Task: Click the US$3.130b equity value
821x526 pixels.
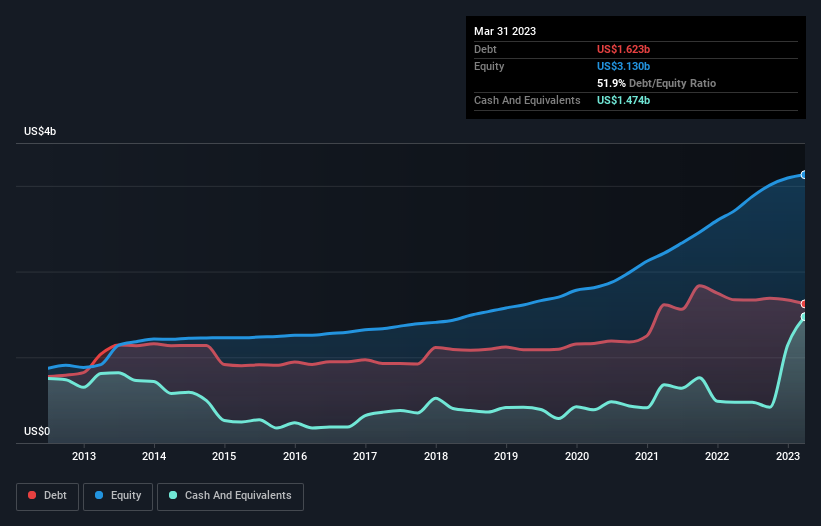Action: pos(623,66)
